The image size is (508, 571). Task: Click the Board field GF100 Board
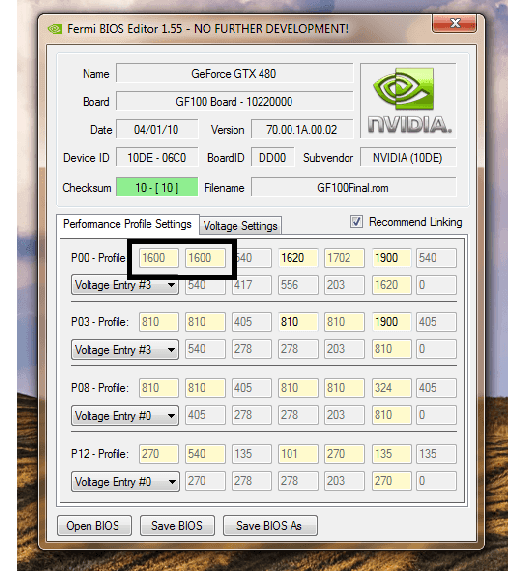(x=235, y=101)
